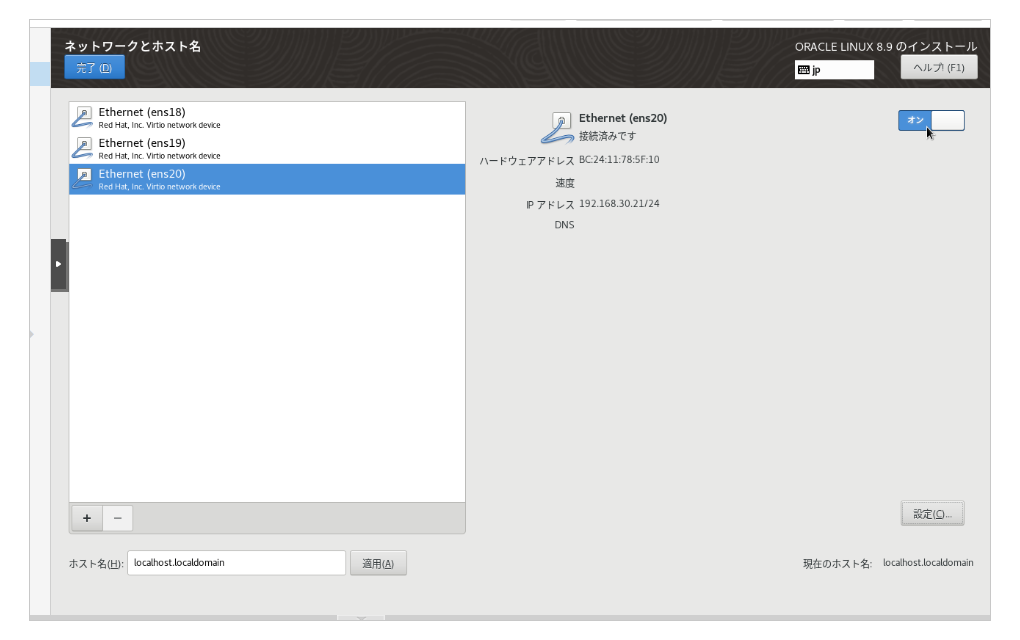Expand the dark side panel arrow
The width and height of the screenshot is (1020, 640).
click(59, 265)
